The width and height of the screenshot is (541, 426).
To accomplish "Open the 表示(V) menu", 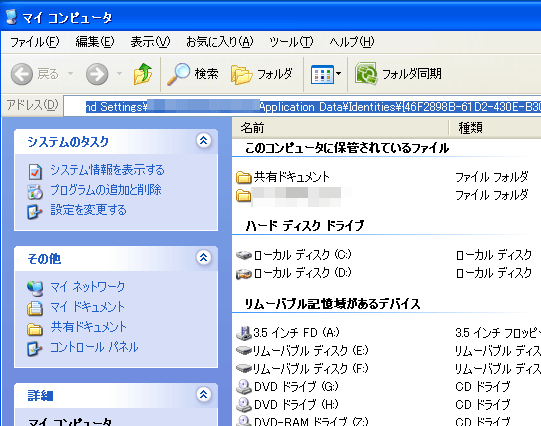I will [150, 42].
